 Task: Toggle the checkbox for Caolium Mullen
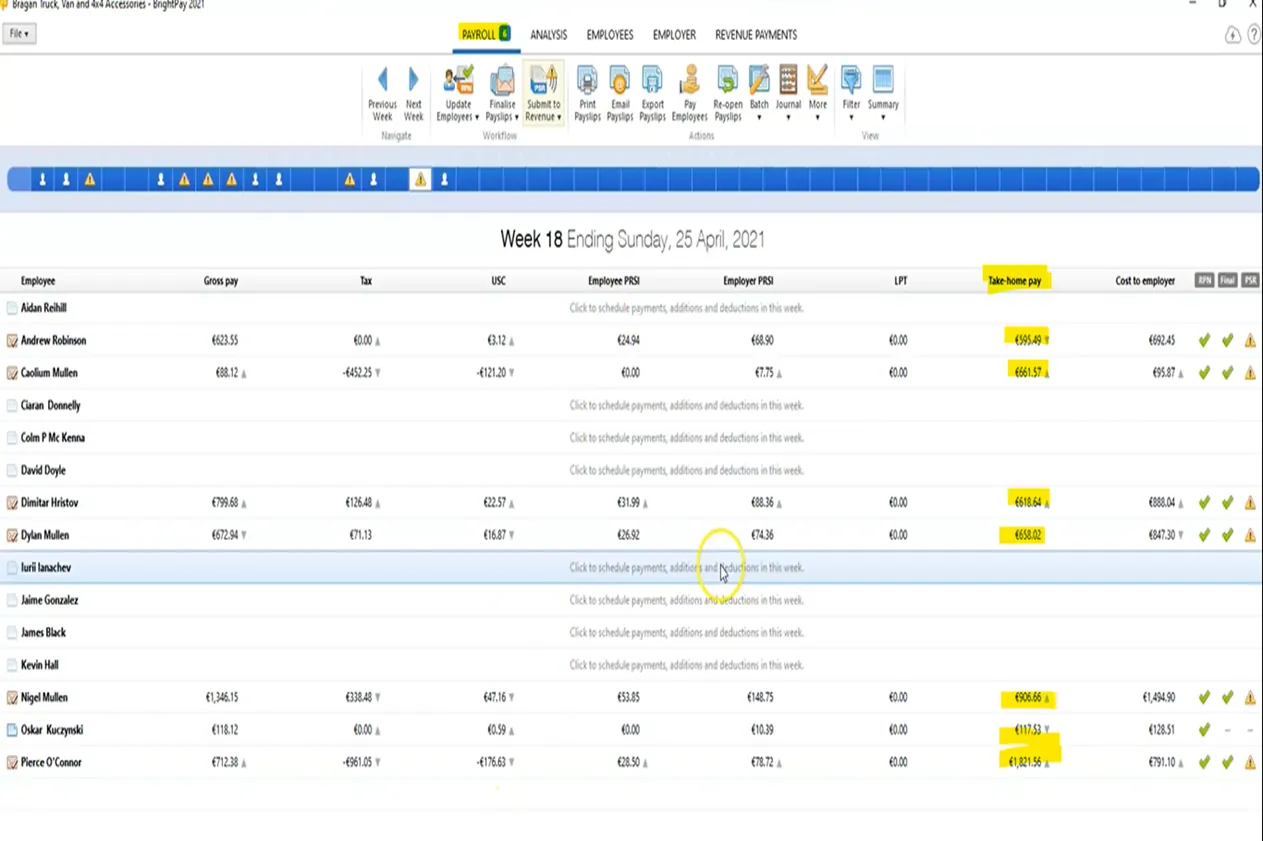point(12,373)
